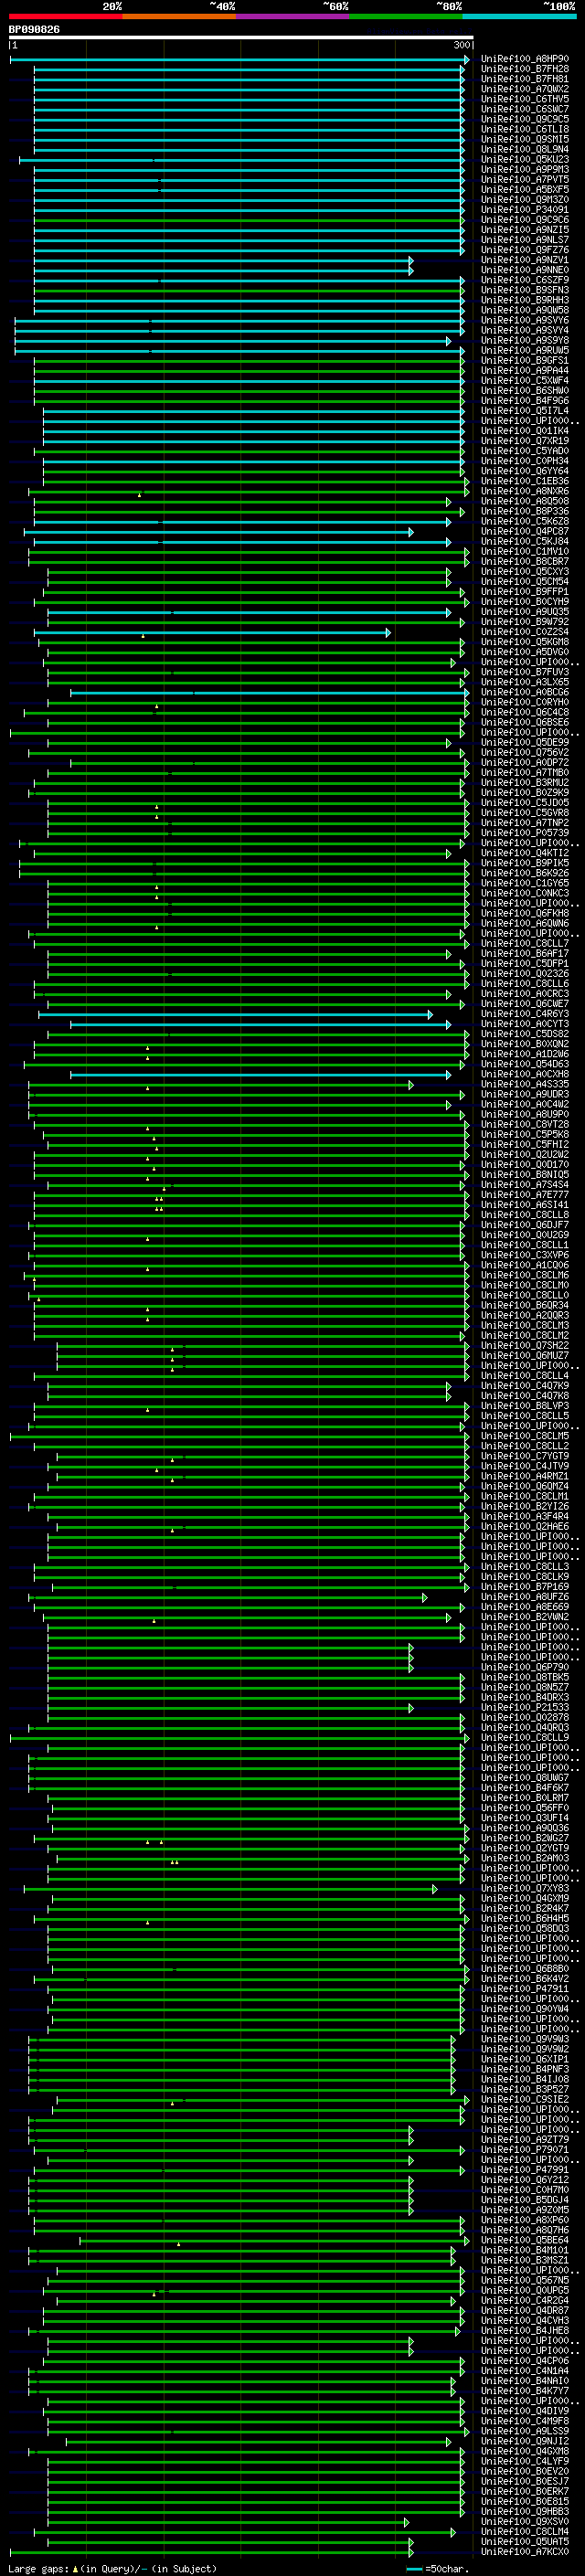The width and height of the screenshot is (585, 2576).
Task: Select the orange ~40% legend segment
Action: 179,16
